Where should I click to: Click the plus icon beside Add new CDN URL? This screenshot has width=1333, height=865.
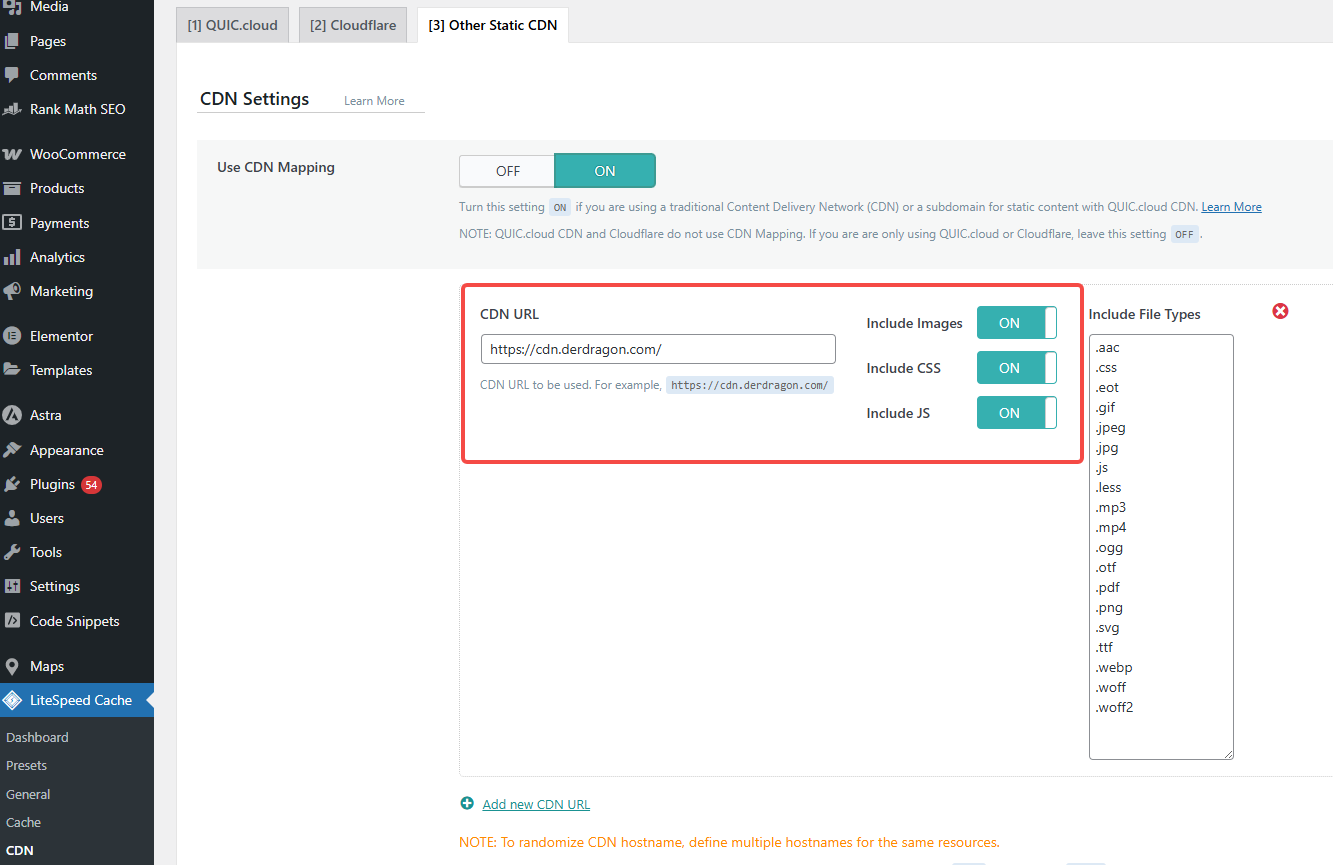click(x=467, y=802)
